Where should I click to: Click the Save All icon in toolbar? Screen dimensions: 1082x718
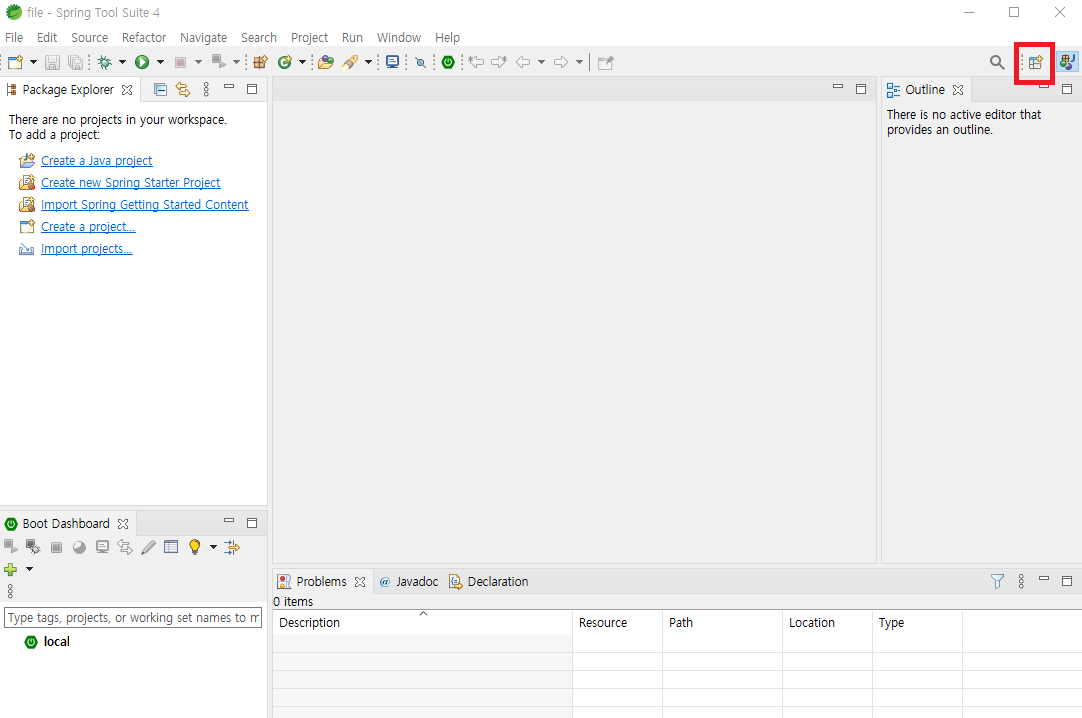[75, 62]
